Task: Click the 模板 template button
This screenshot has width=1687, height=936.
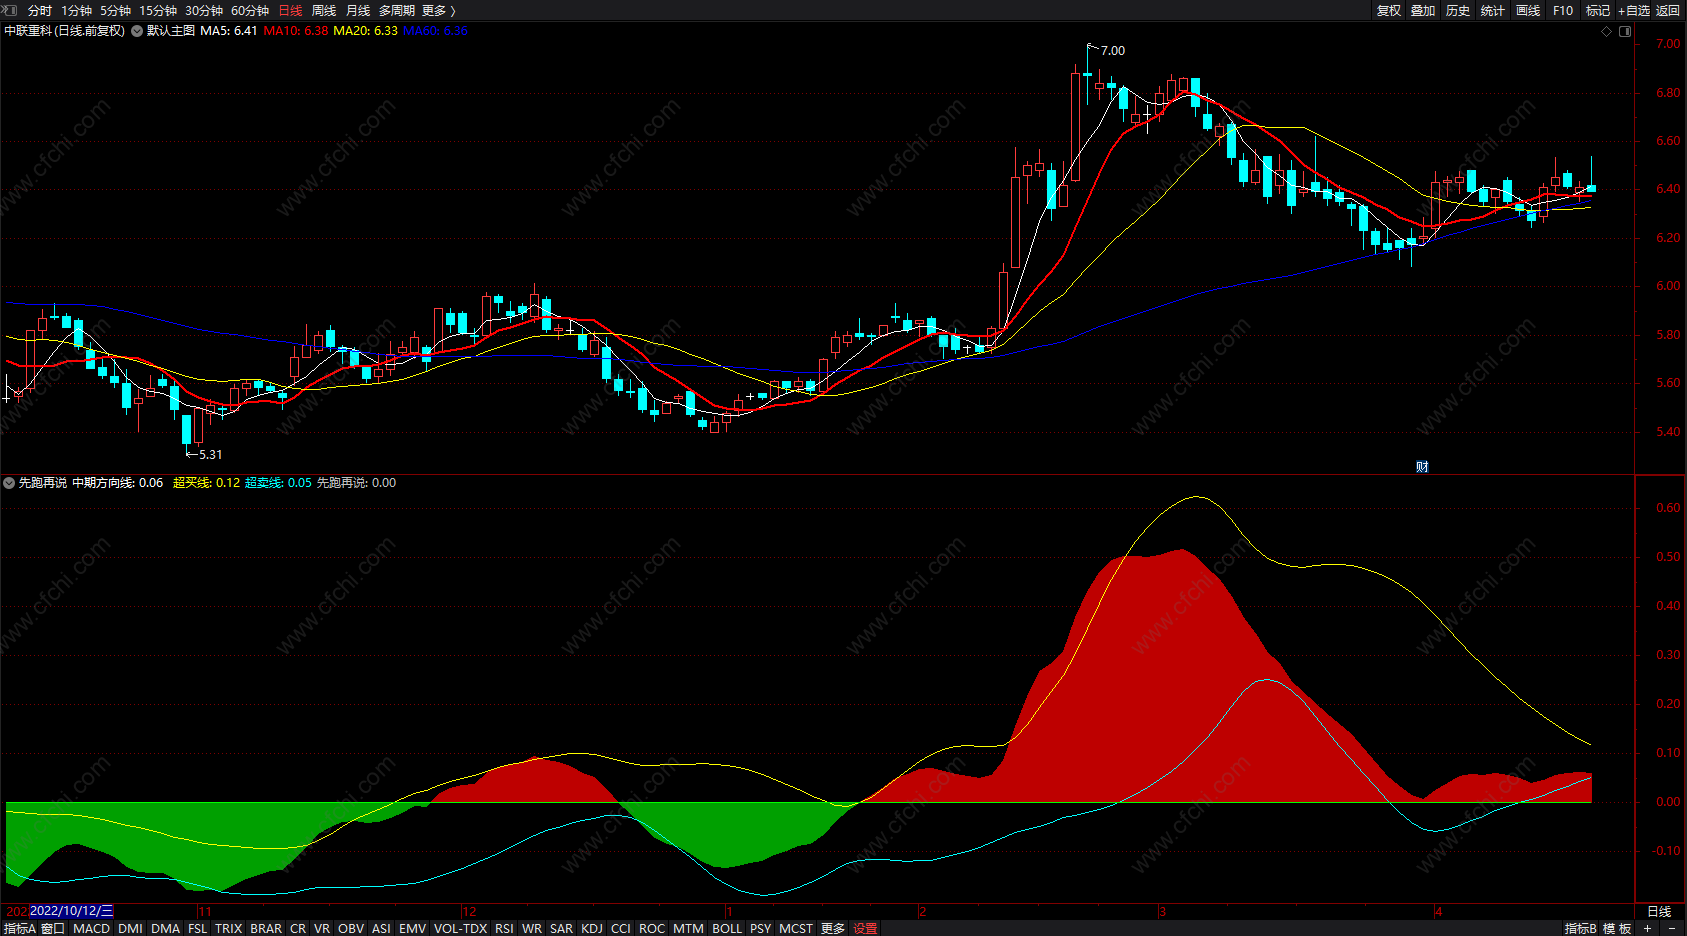Action: [x=1617, y=928]
